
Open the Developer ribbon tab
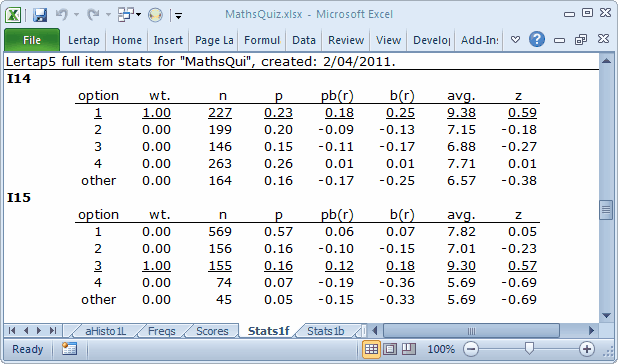pyautogui.click(x=432, y=40)
